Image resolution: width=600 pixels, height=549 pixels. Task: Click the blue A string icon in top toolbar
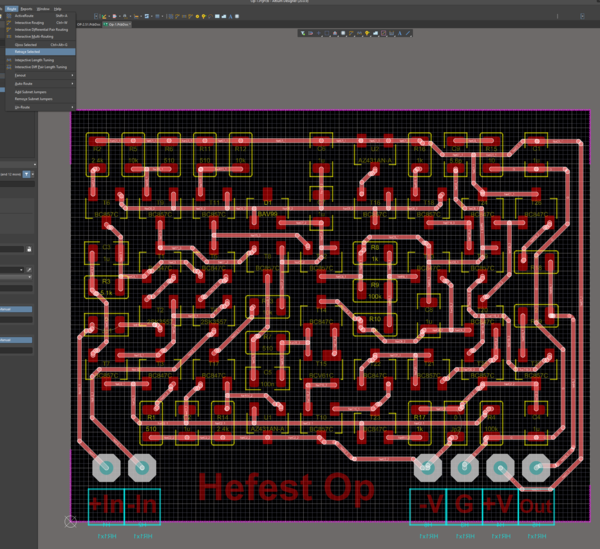(x=230, y=16)
